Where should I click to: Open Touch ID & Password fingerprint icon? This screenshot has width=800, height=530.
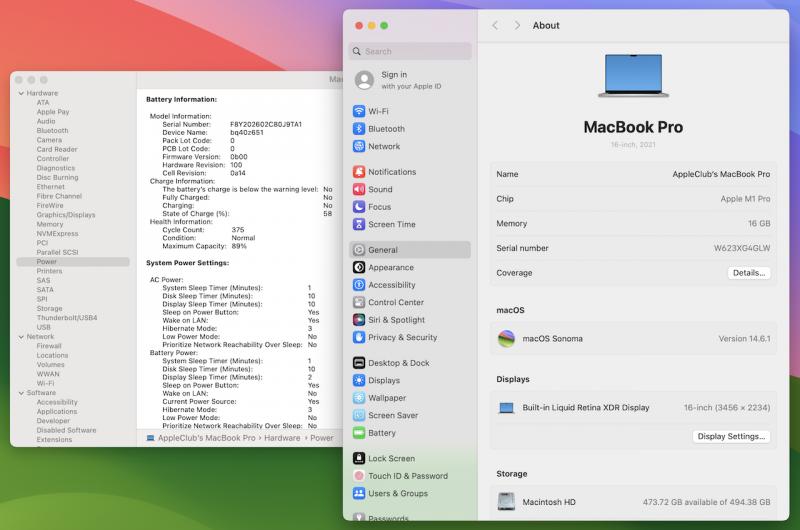tap(359, 475)
